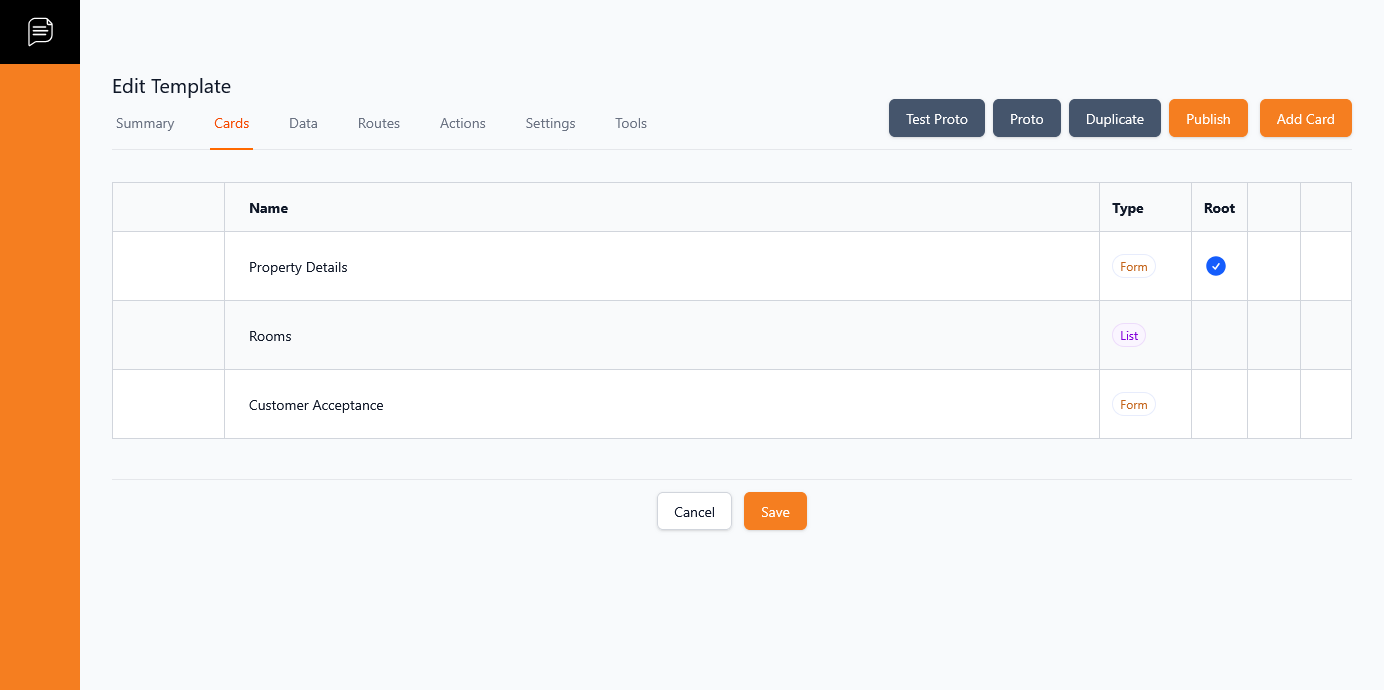The height and width of the screenshot is (690, 1384).
Task: Click the List type badge for Rooms
Action: coord(1129,336)
